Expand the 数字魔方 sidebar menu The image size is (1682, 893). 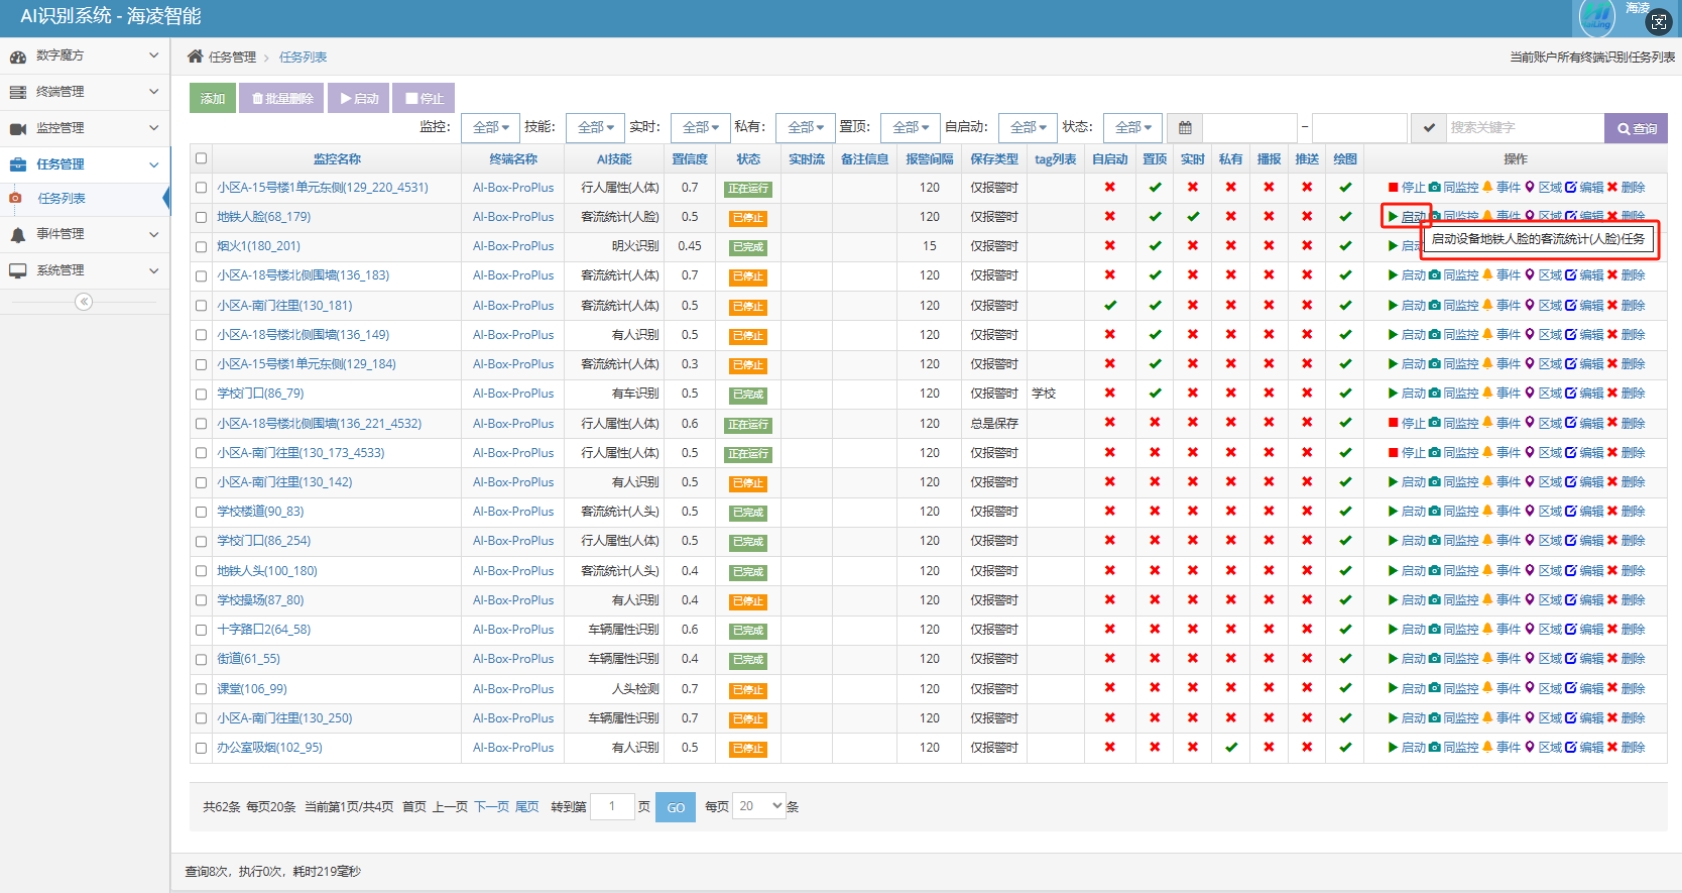pyautogui.click(x=84, y=55)
